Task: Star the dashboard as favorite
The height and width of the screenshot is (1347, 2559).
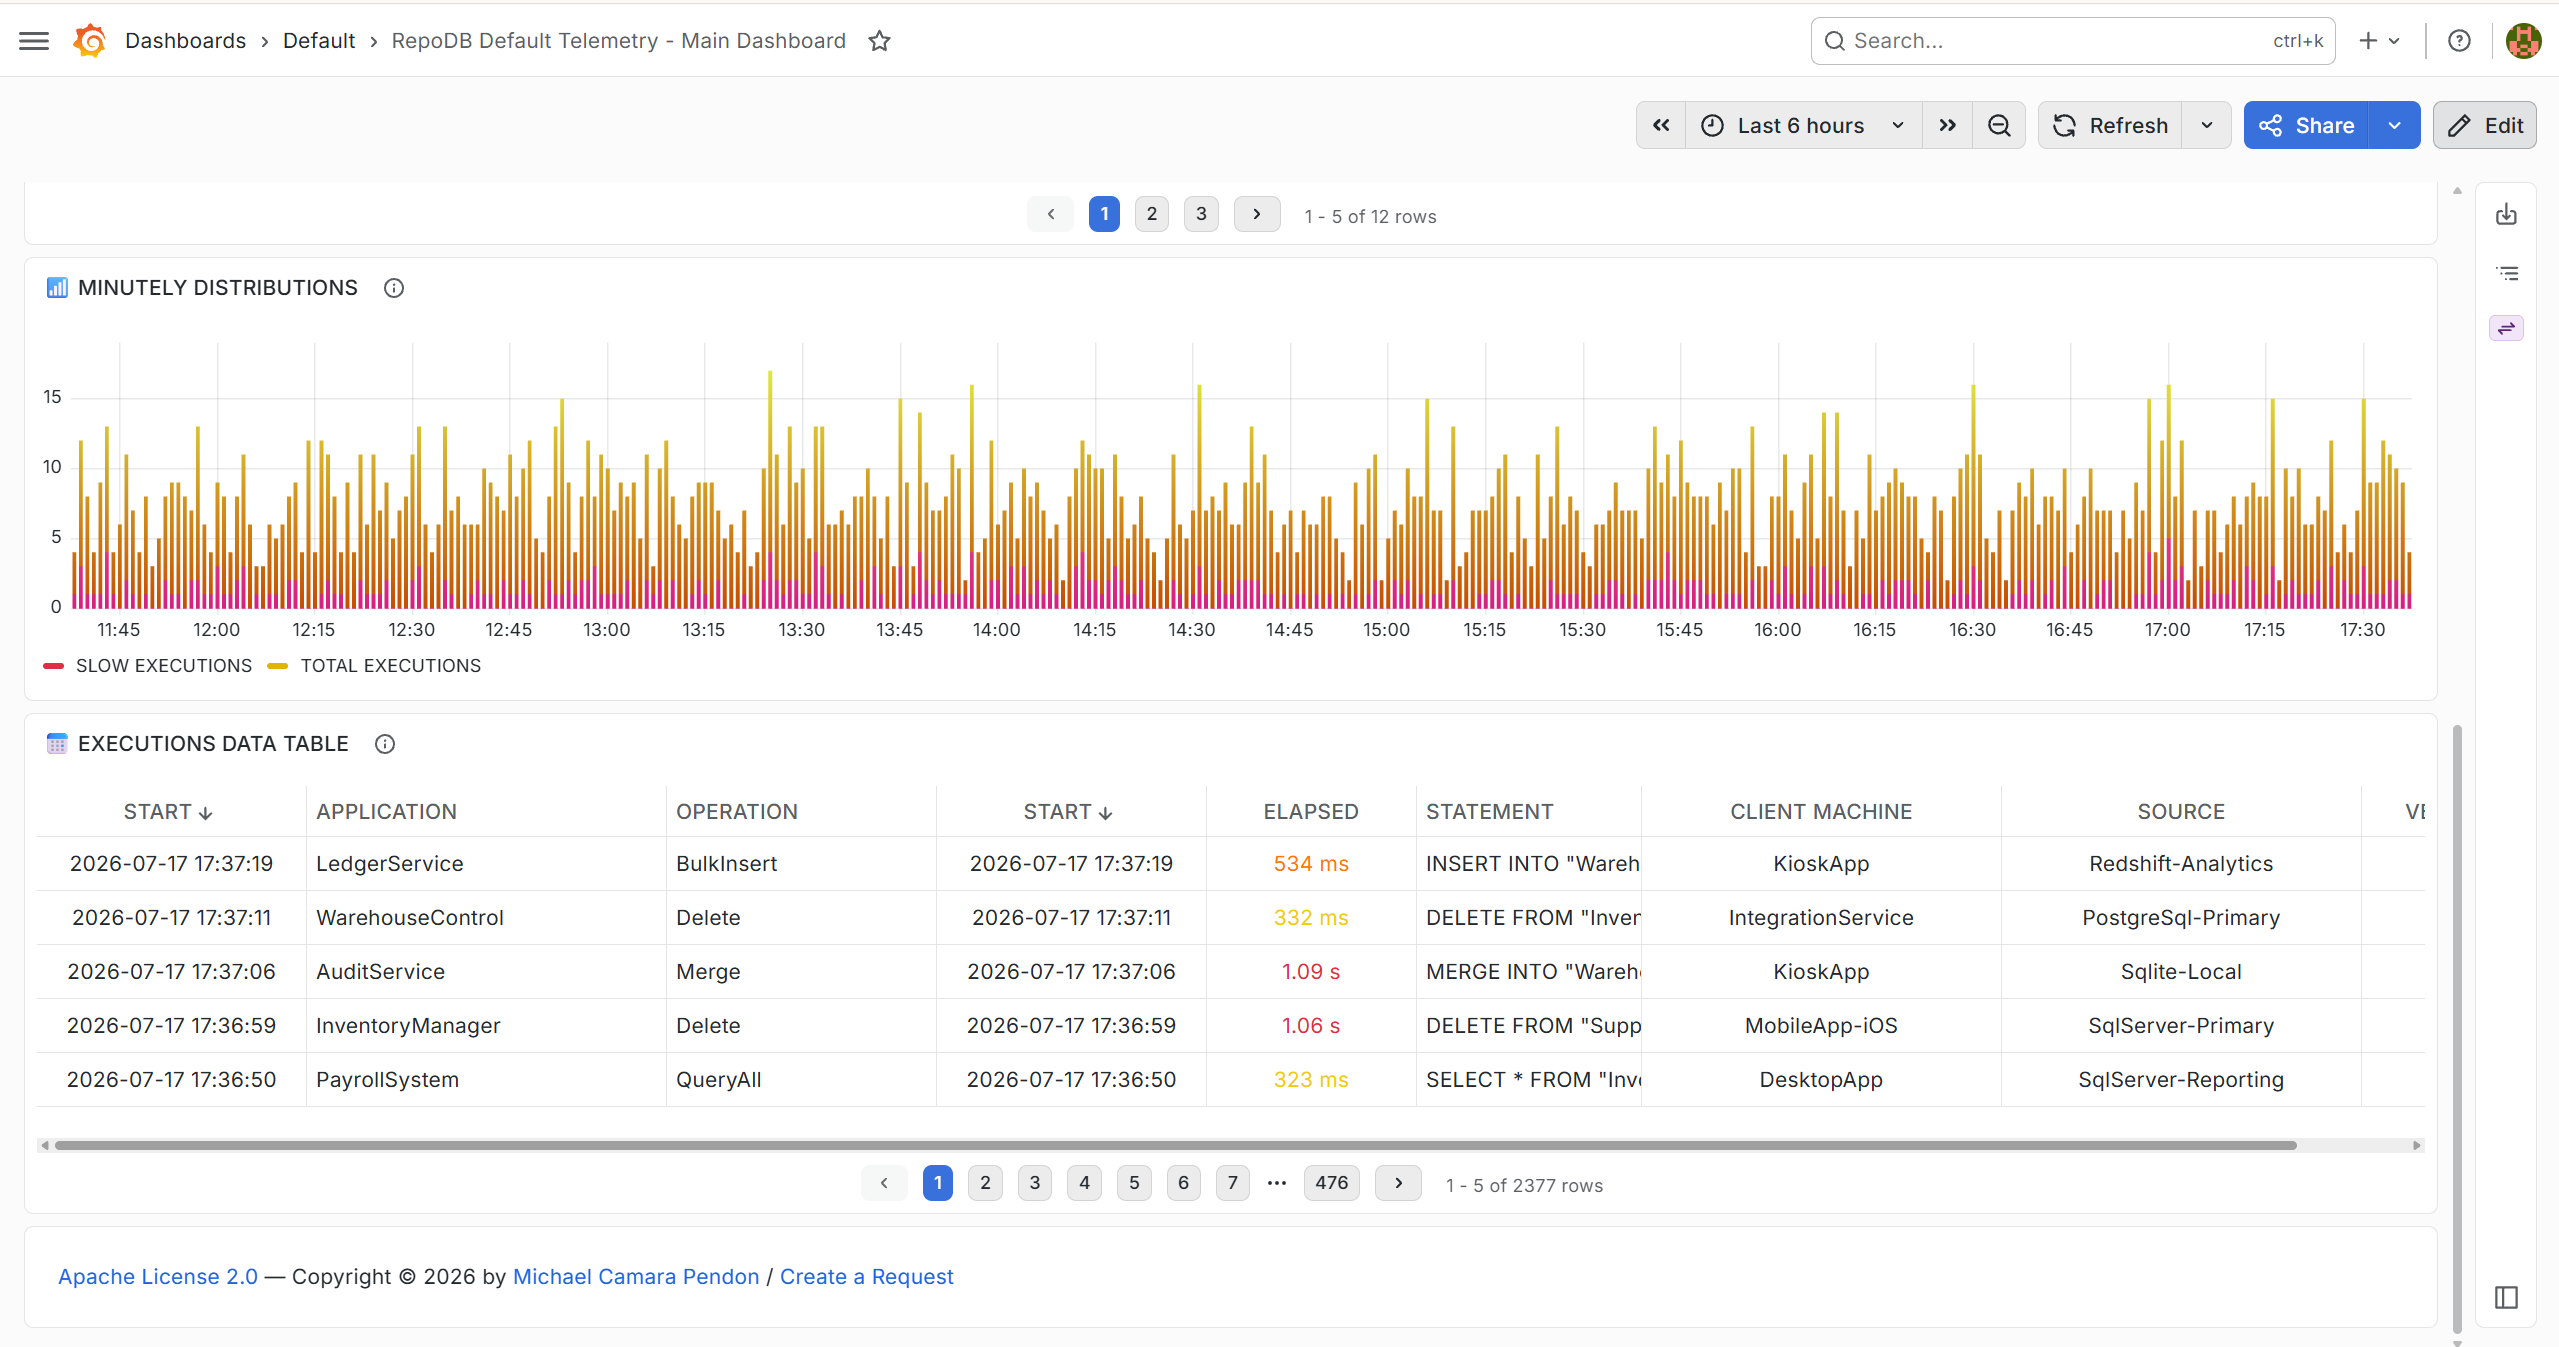Action: (x=879, y=41)
